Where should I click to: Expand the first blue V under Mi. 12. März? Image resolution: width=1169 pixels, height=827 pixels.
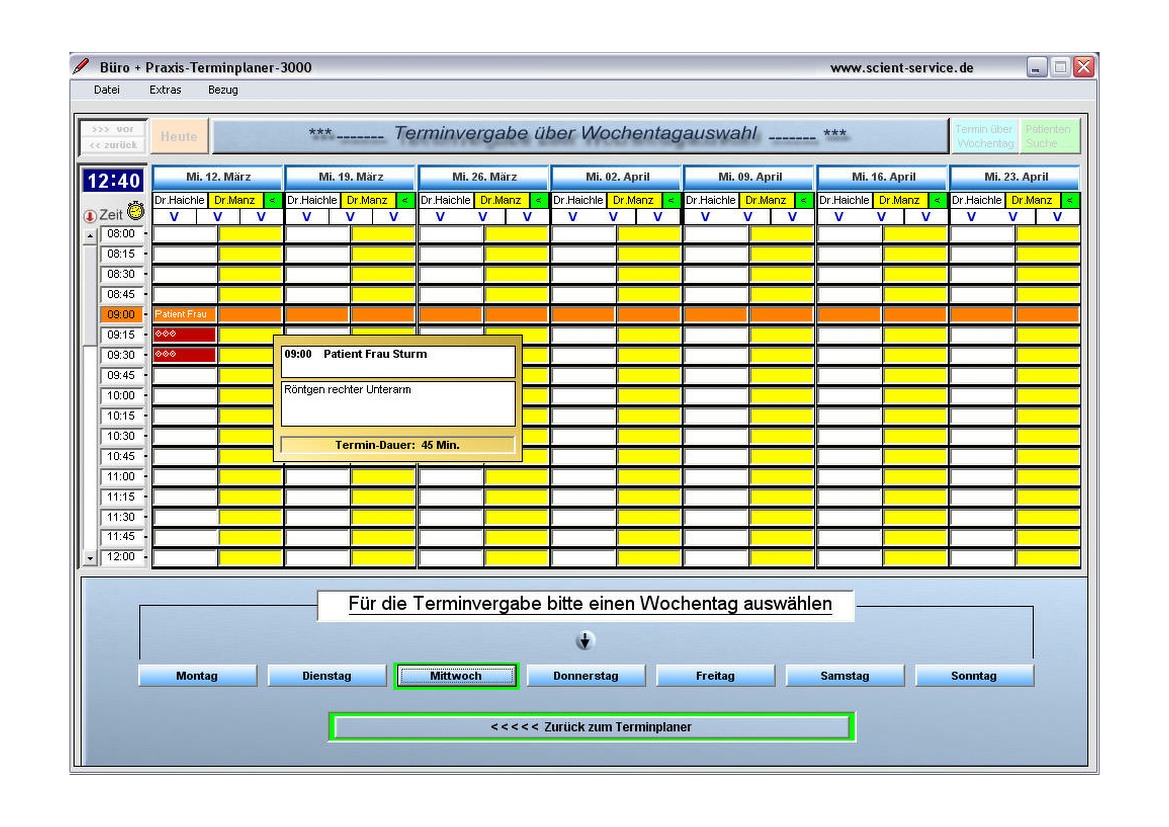pyautogui.click(x=174, y=216)
